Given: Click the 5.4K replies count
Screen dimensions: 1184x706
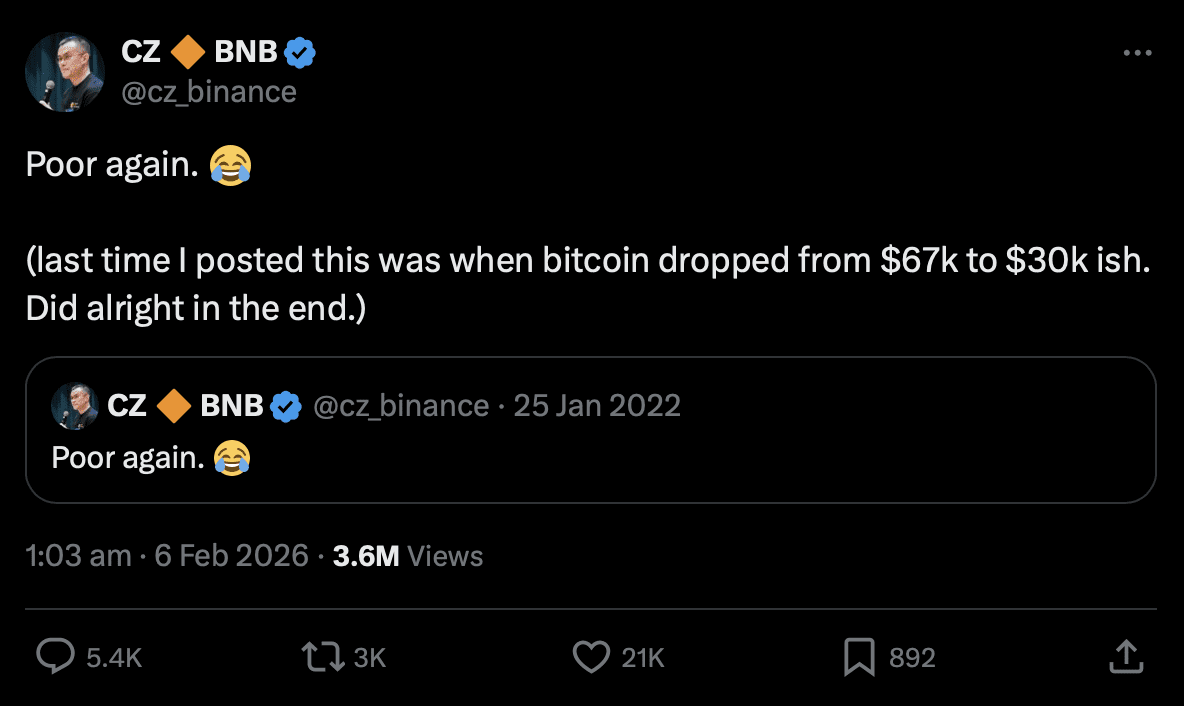Looking at the screenshot, I should tap(114, 657).
